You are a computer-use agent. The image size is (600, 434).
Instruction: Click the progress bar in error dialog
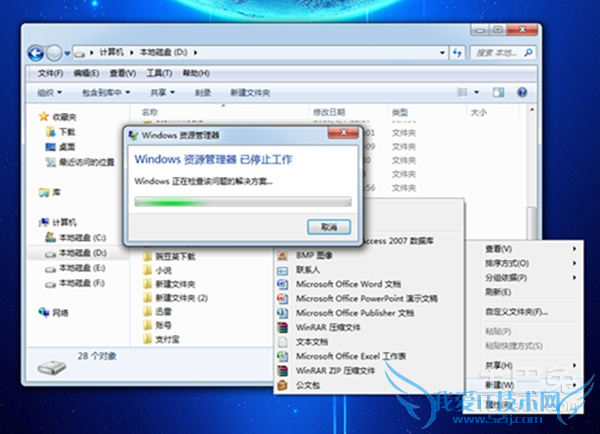[x=243, y=202]
